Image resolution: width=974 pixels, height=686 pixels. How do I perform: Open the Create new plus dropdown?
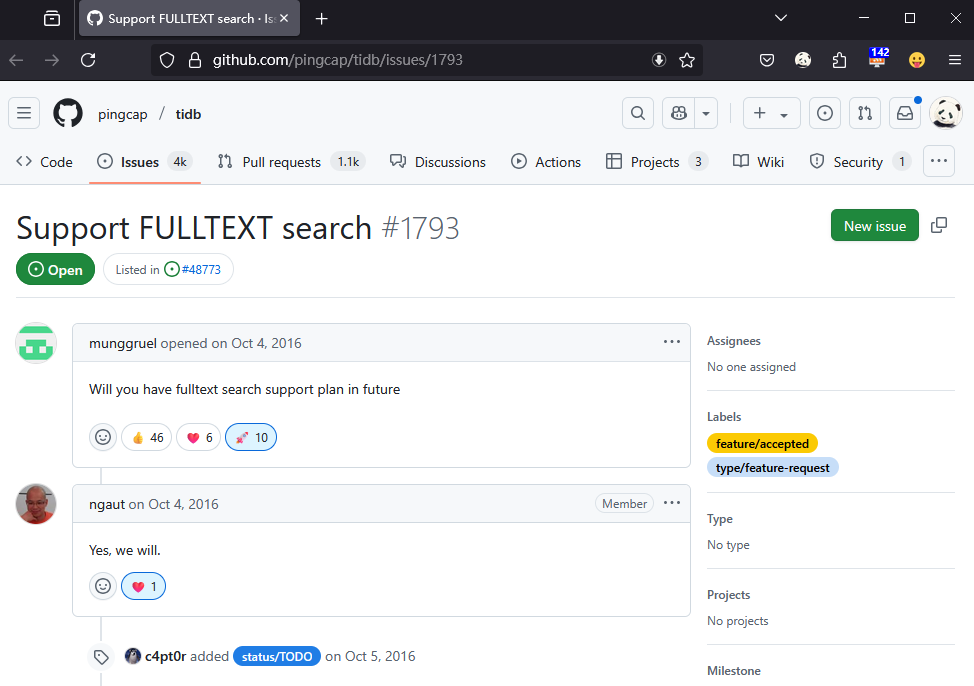click(x=771, y=113)
